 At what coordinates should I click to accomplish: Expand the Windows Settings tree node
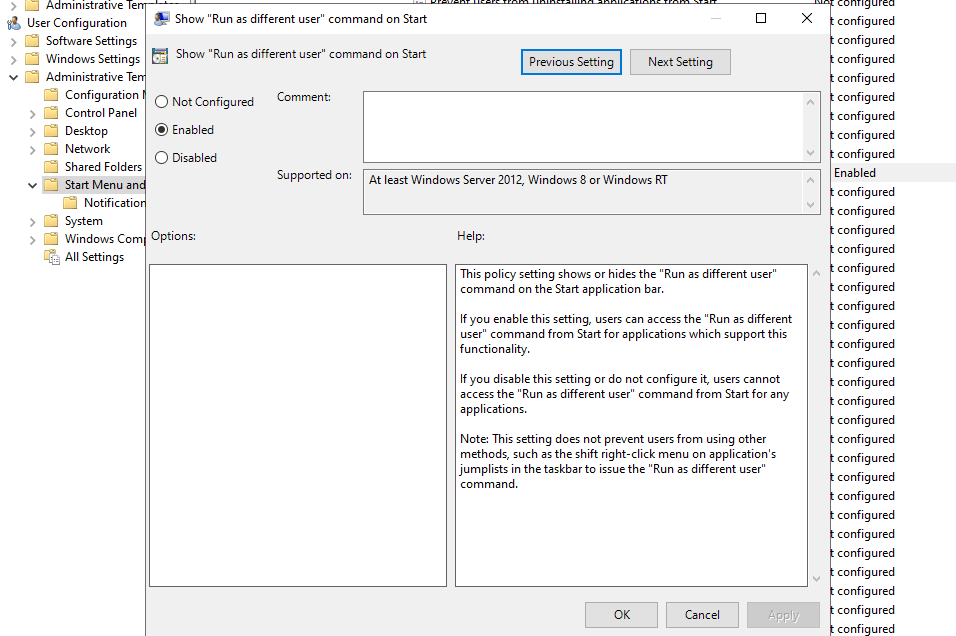pos(13,60)
